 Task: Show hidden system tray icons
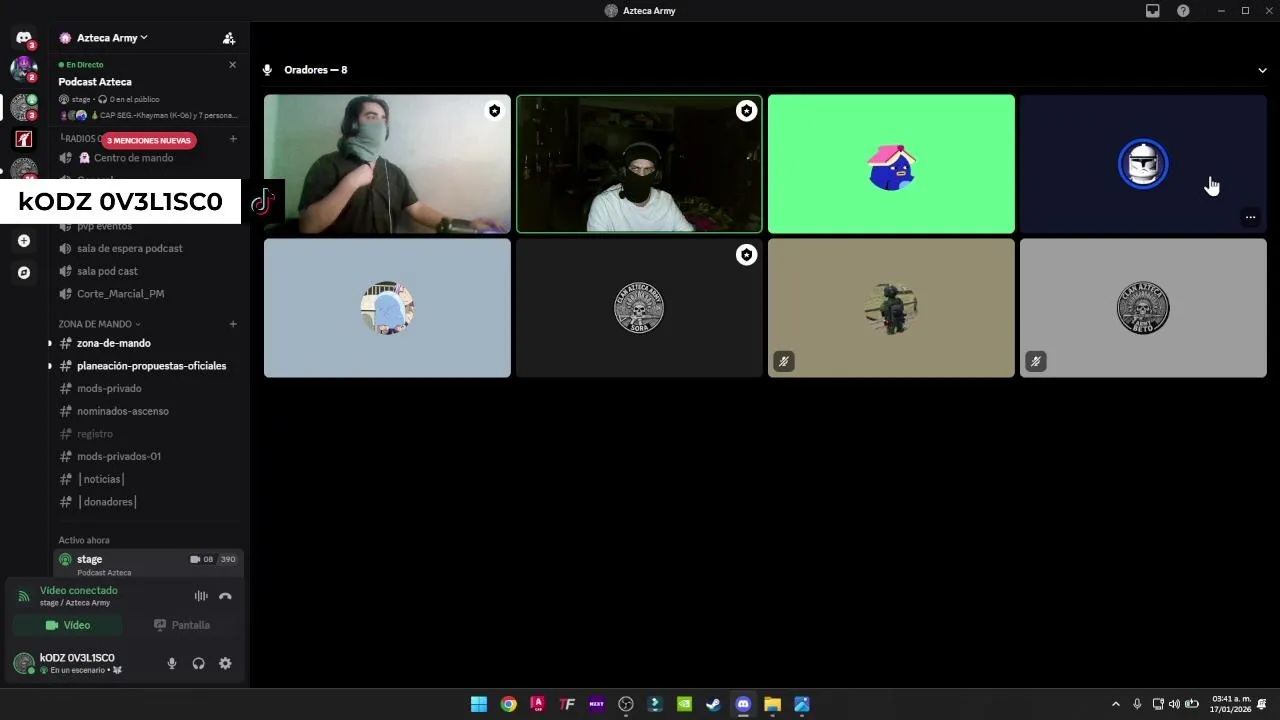point(1116,704)
